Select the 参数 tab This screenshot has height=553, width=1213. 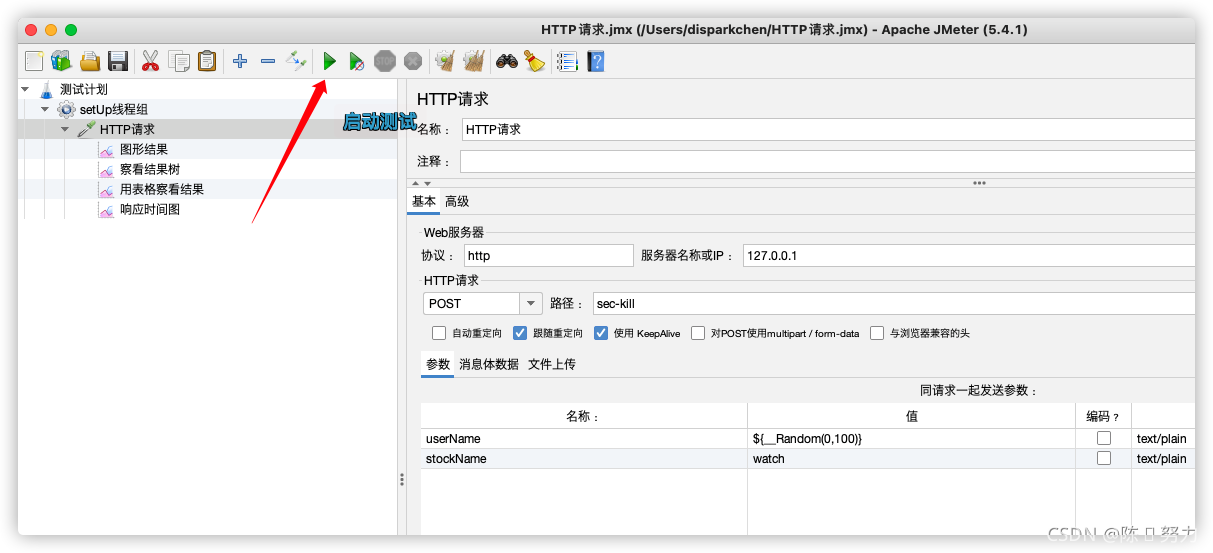point(438,364)
